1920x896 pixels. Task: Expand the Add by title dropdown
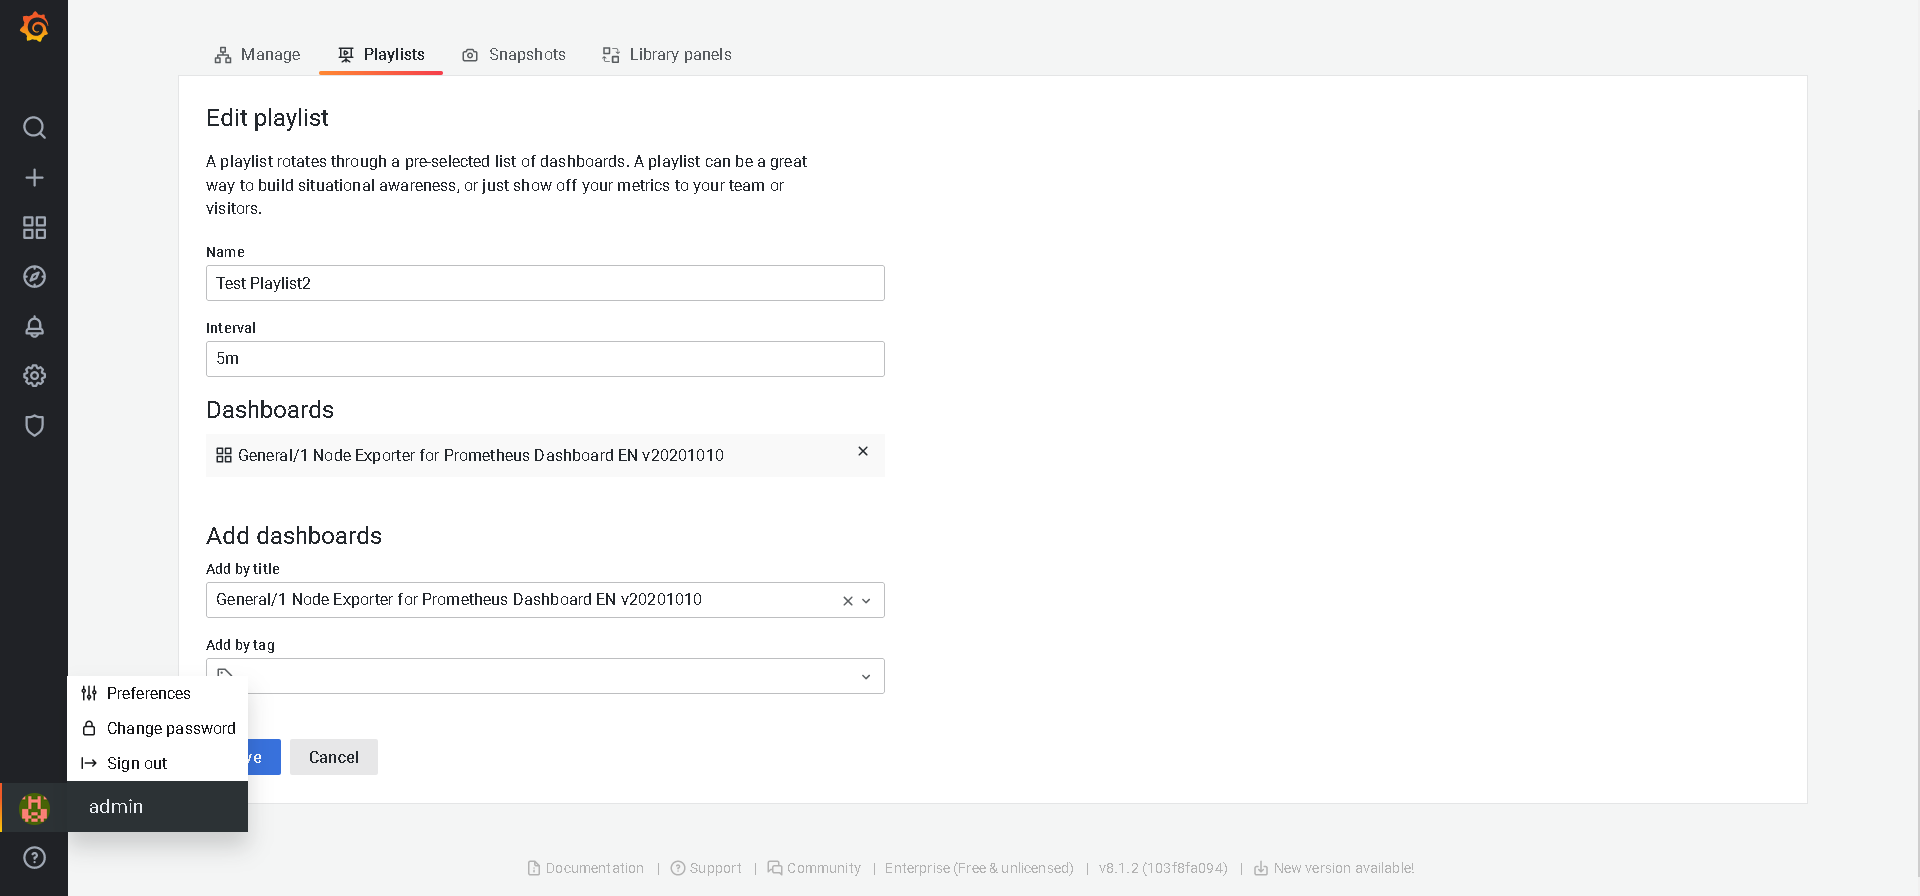(866, 601)
